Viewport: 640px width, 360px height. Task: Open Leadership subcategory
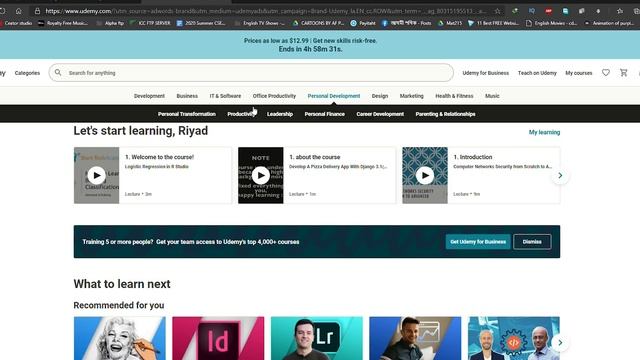coord(280,114)
